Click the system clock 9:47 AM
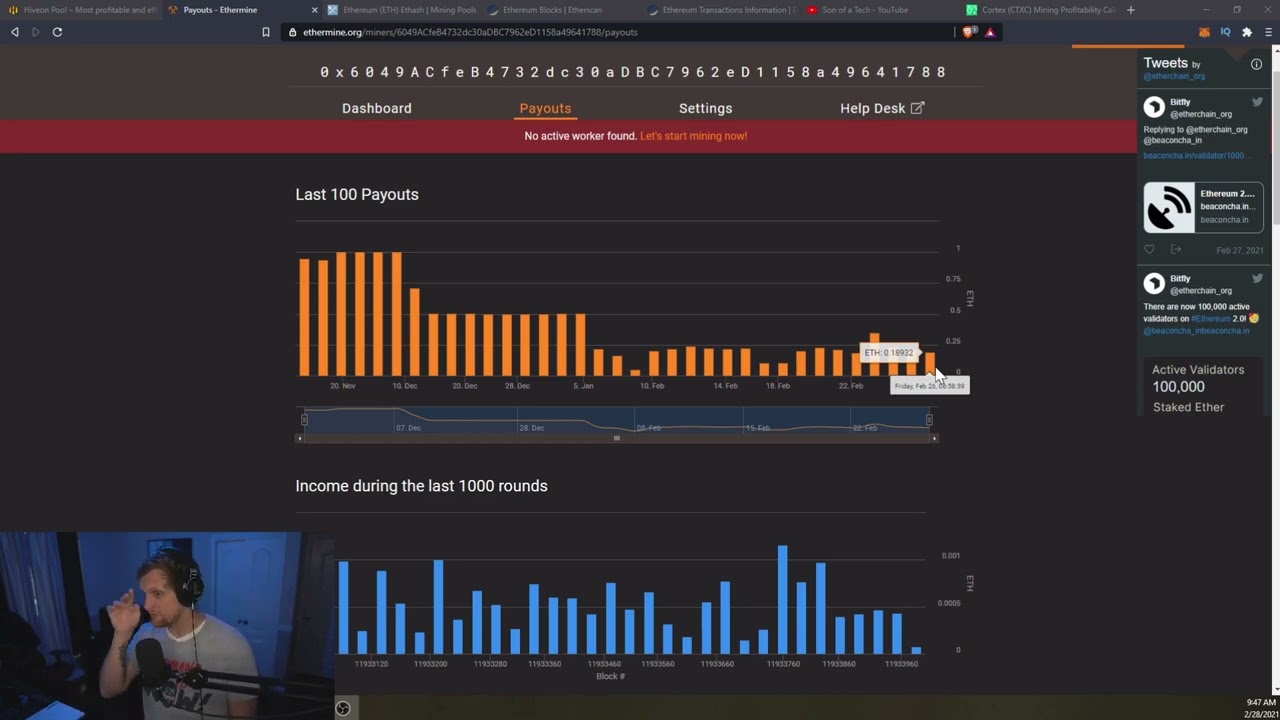Viewport: 1280px width, 720px height. click(1262, 703)
